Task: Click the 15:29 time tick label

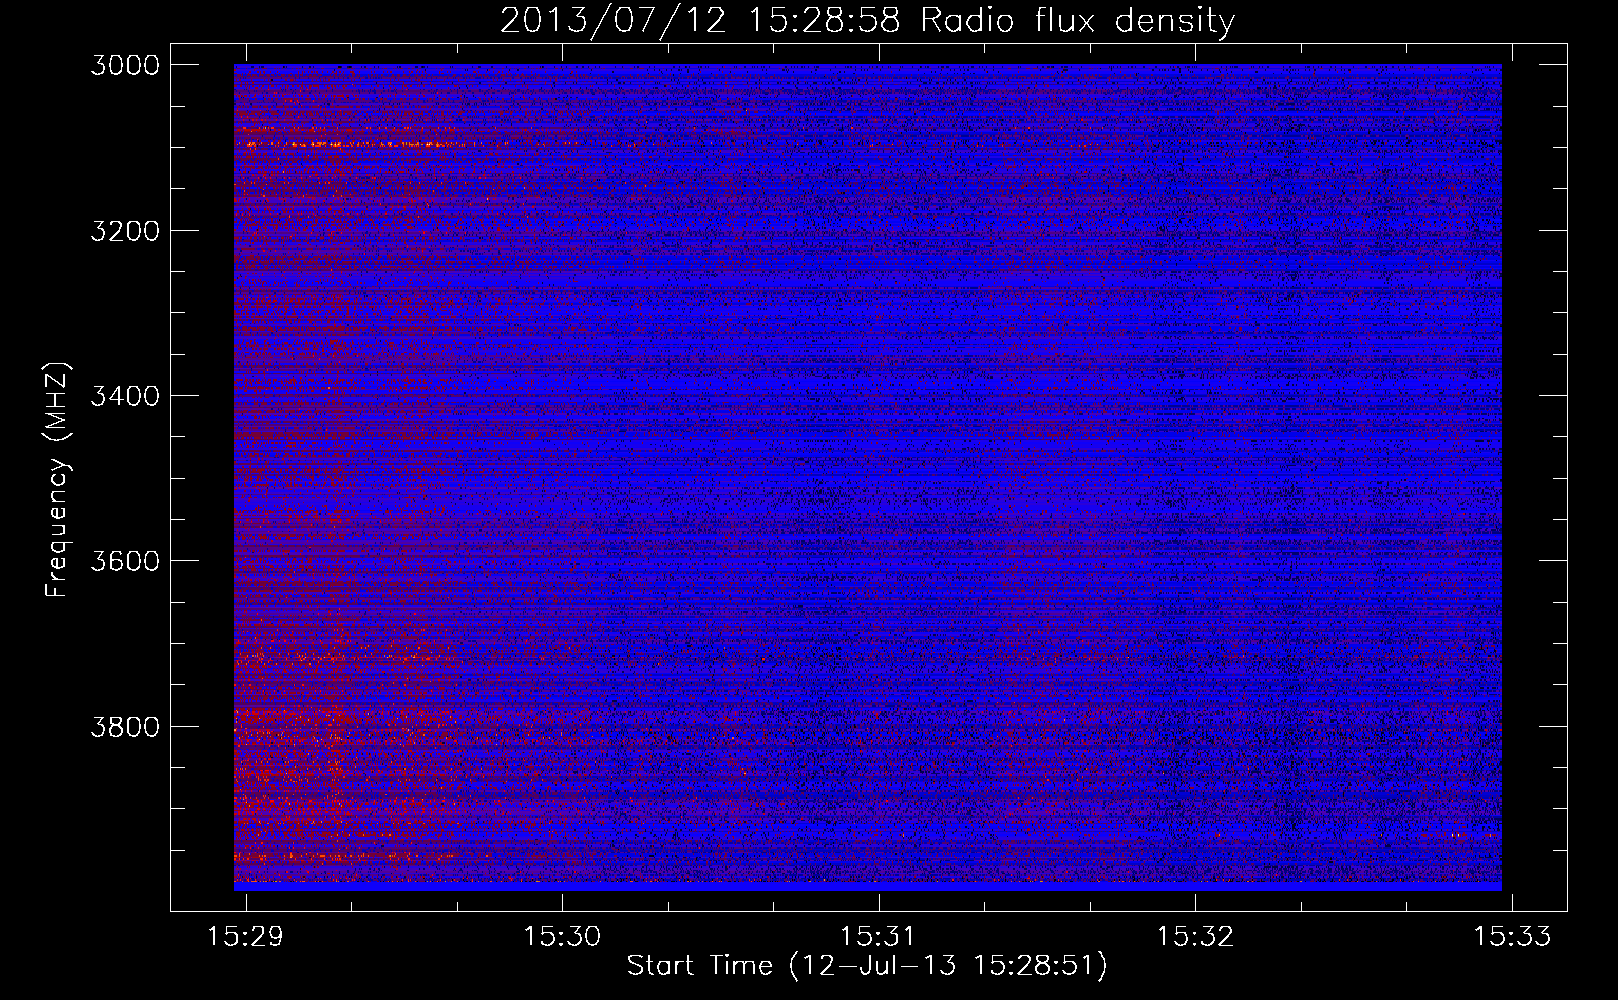Action: click(x=246, y=936)
